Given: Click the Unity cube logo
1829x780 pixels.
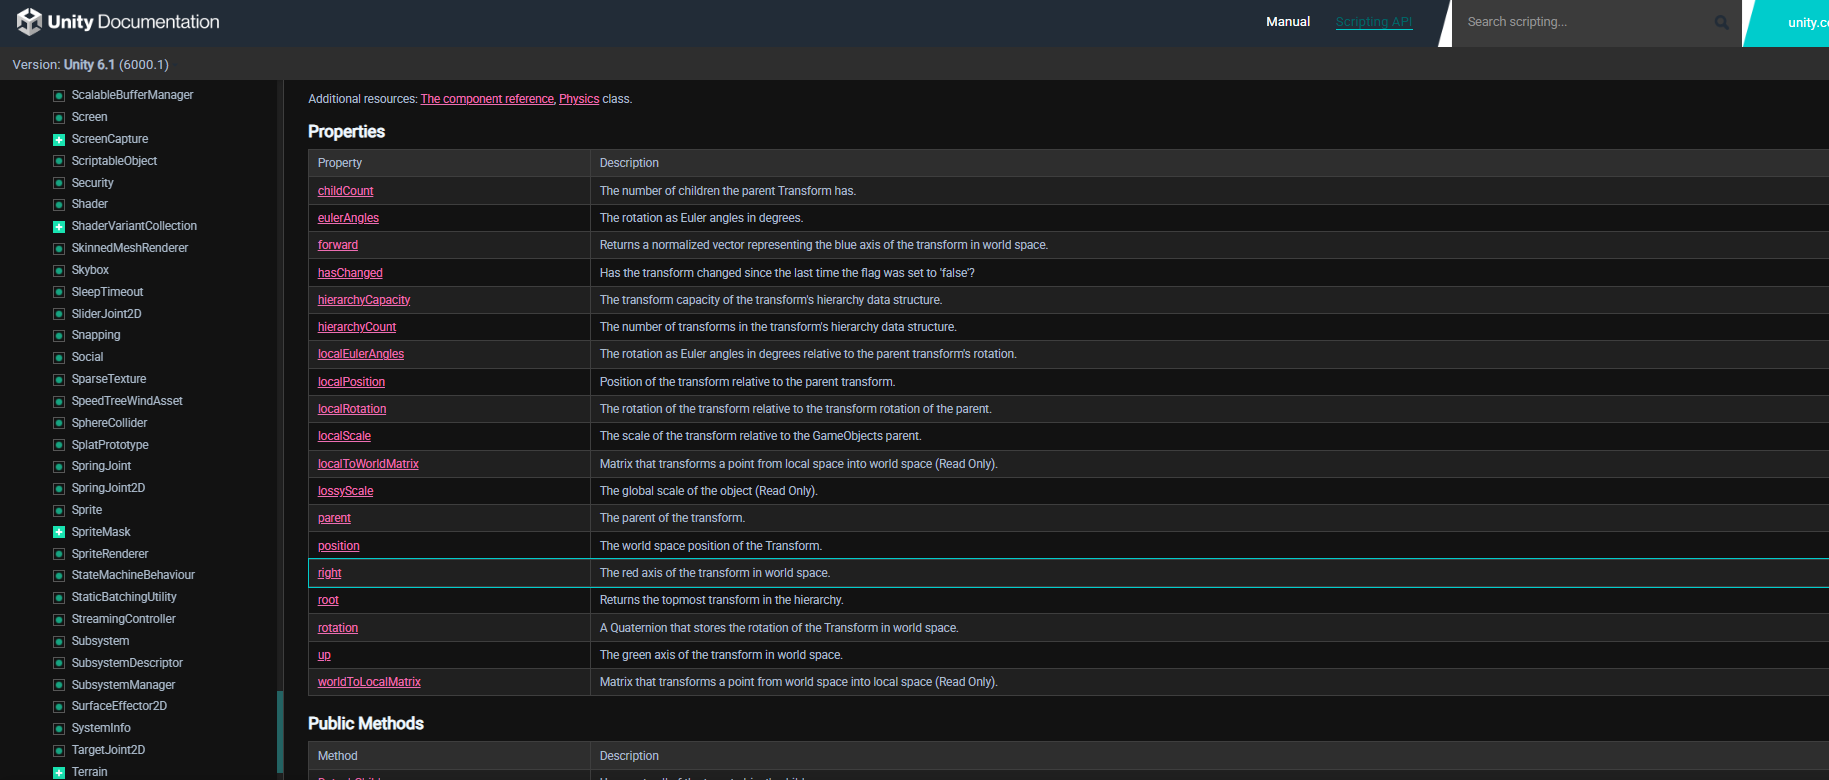Looking at the screenshot, I should [x=29, y=21].
